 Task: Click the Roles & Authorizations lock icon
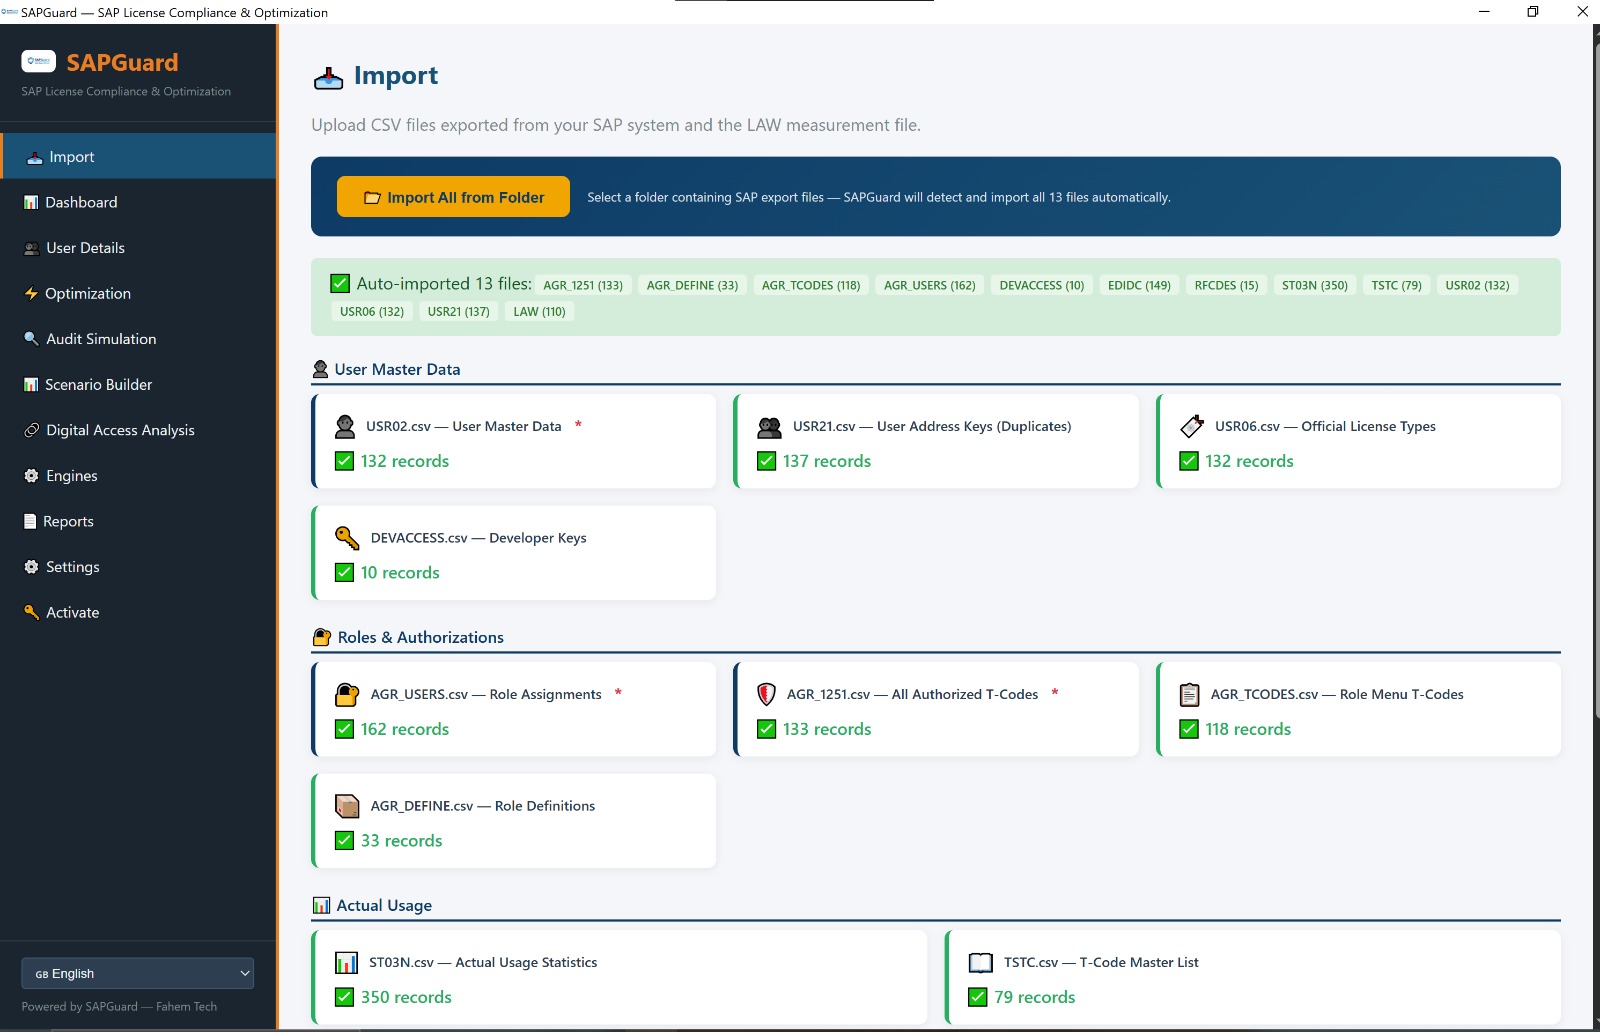tap(322, 637)
